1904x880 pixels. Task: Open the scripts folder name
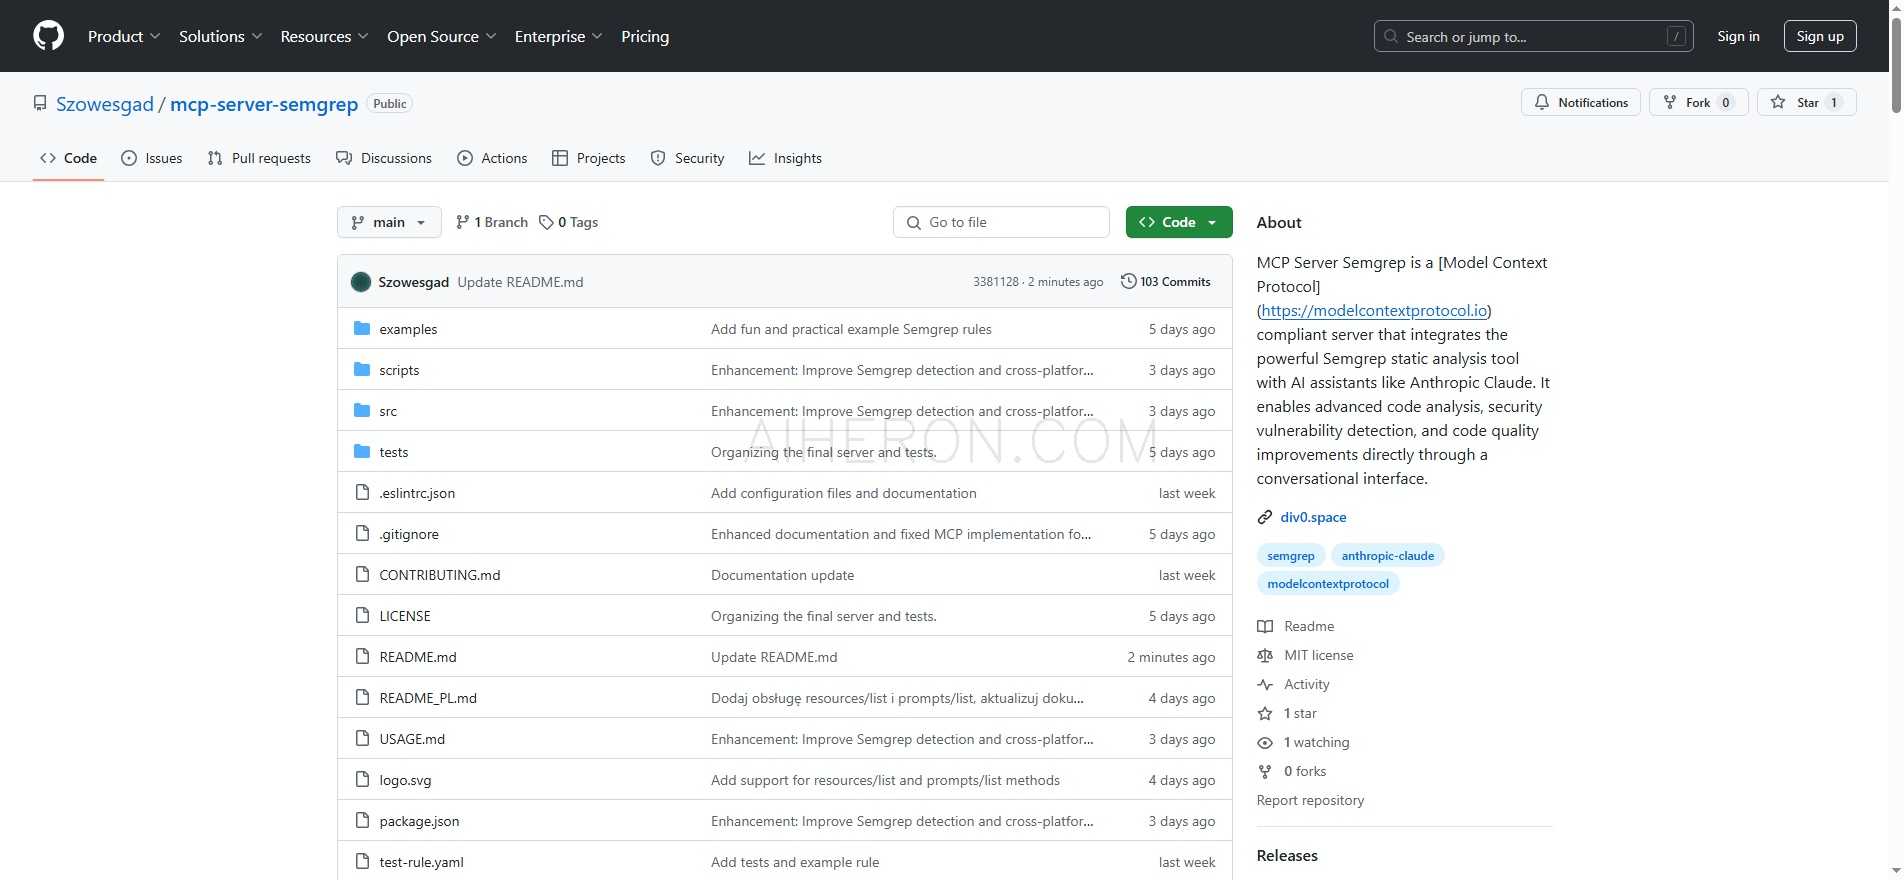point(399,370)
